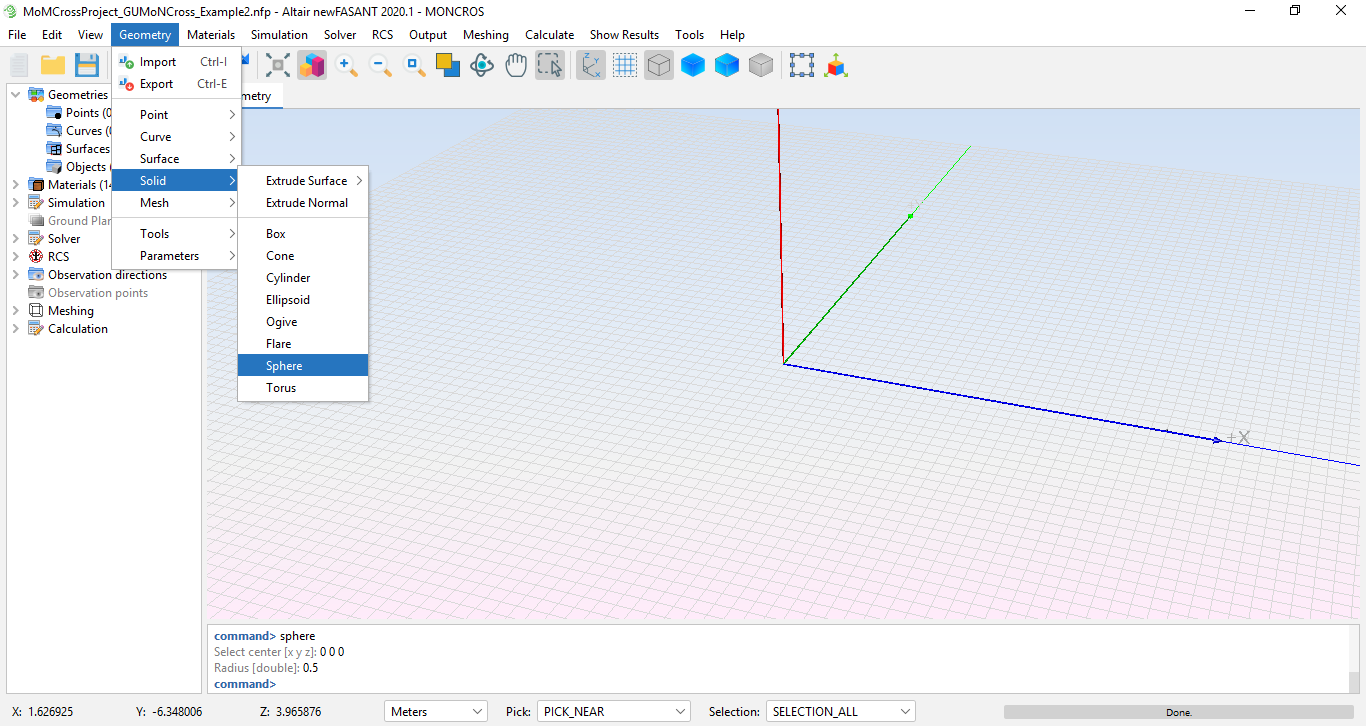The height and width of the screenshot is (726, 1366).
Task: Click Import in the Geometry menu
Action: click(x=158, y=62)
